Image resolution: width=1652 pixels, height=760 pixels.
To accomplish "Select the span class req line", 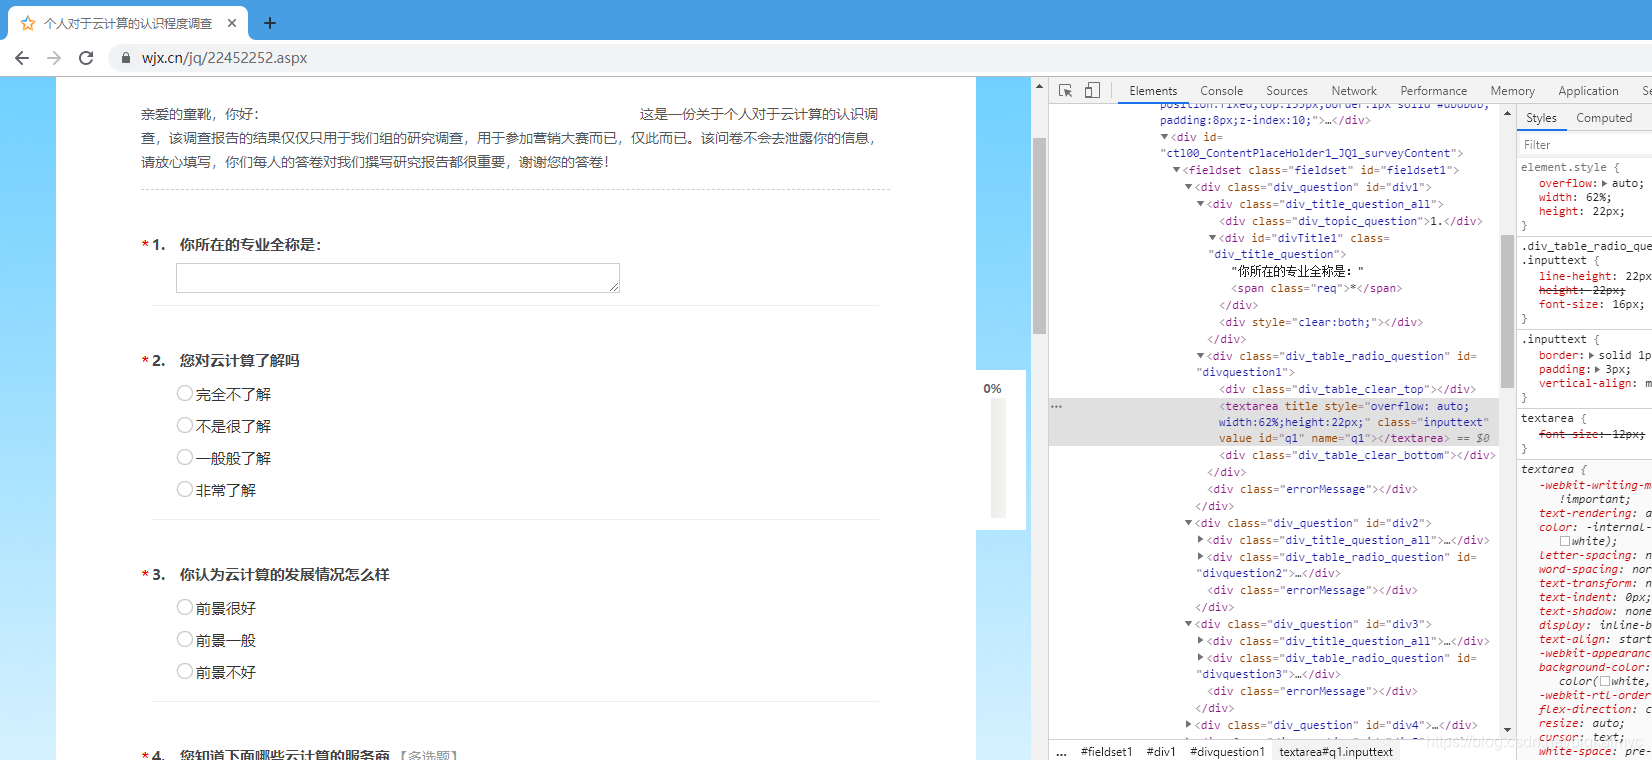I will [x=1317, y=288].
